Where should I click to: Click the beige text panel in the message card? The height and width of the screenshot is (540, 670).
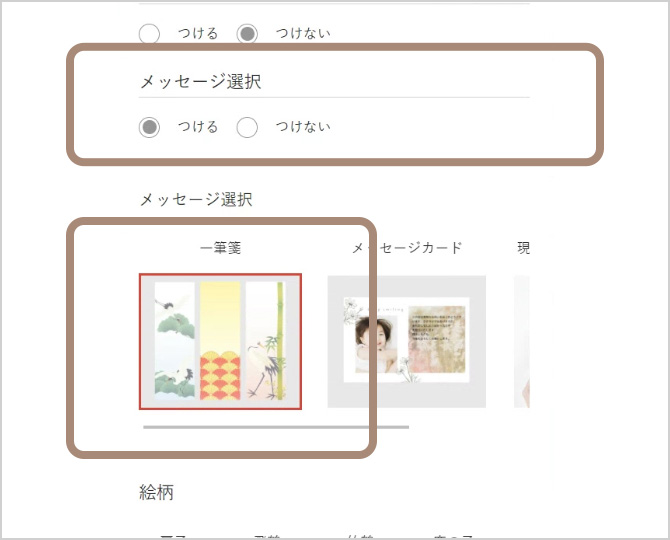pos(437,339)
